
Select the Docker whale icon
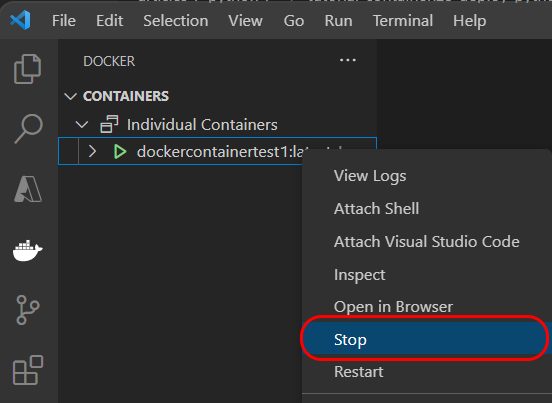(27, 250)
